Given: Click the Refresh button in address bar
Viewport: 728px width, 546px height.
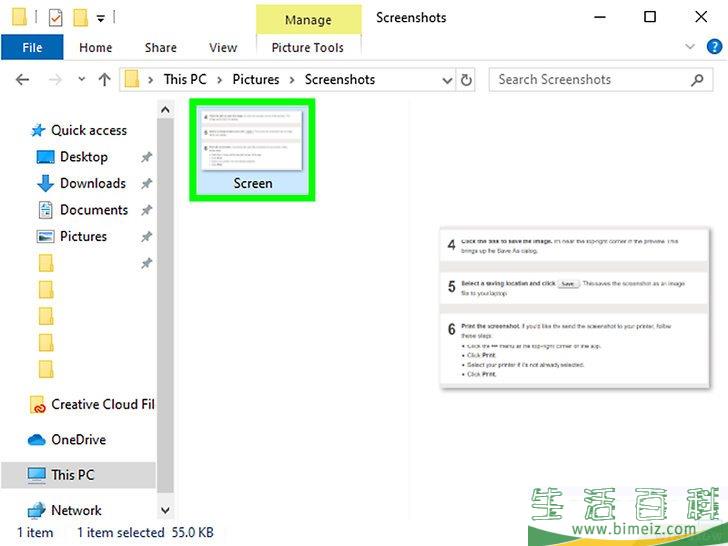Looking at the screenshot, I should [465, 80].
